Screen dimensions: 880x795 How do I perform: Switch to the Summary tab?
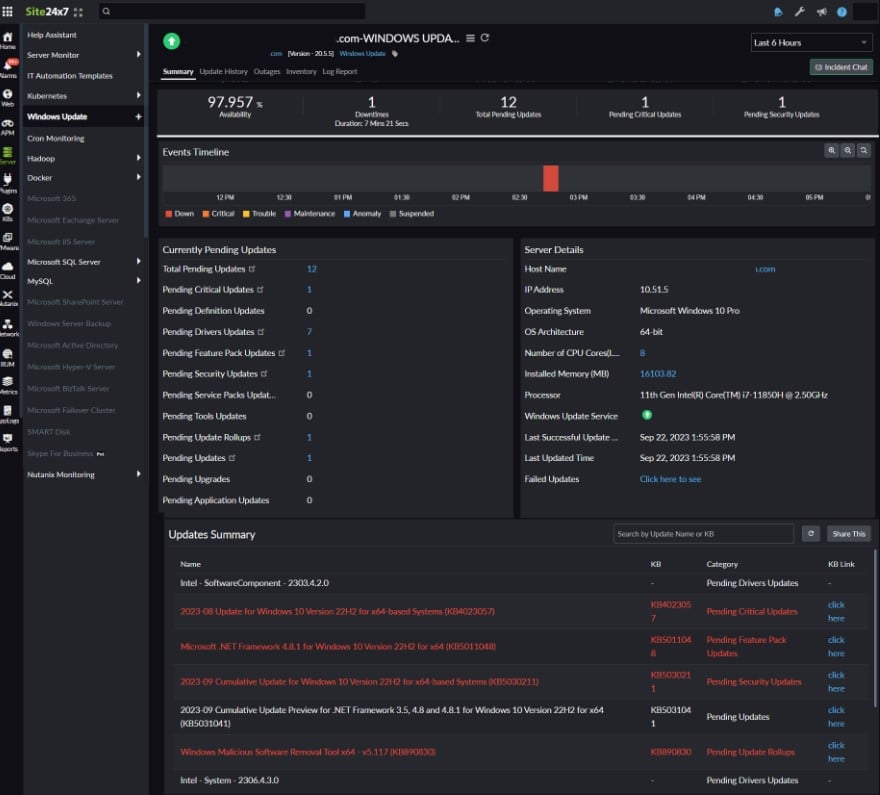178,72
